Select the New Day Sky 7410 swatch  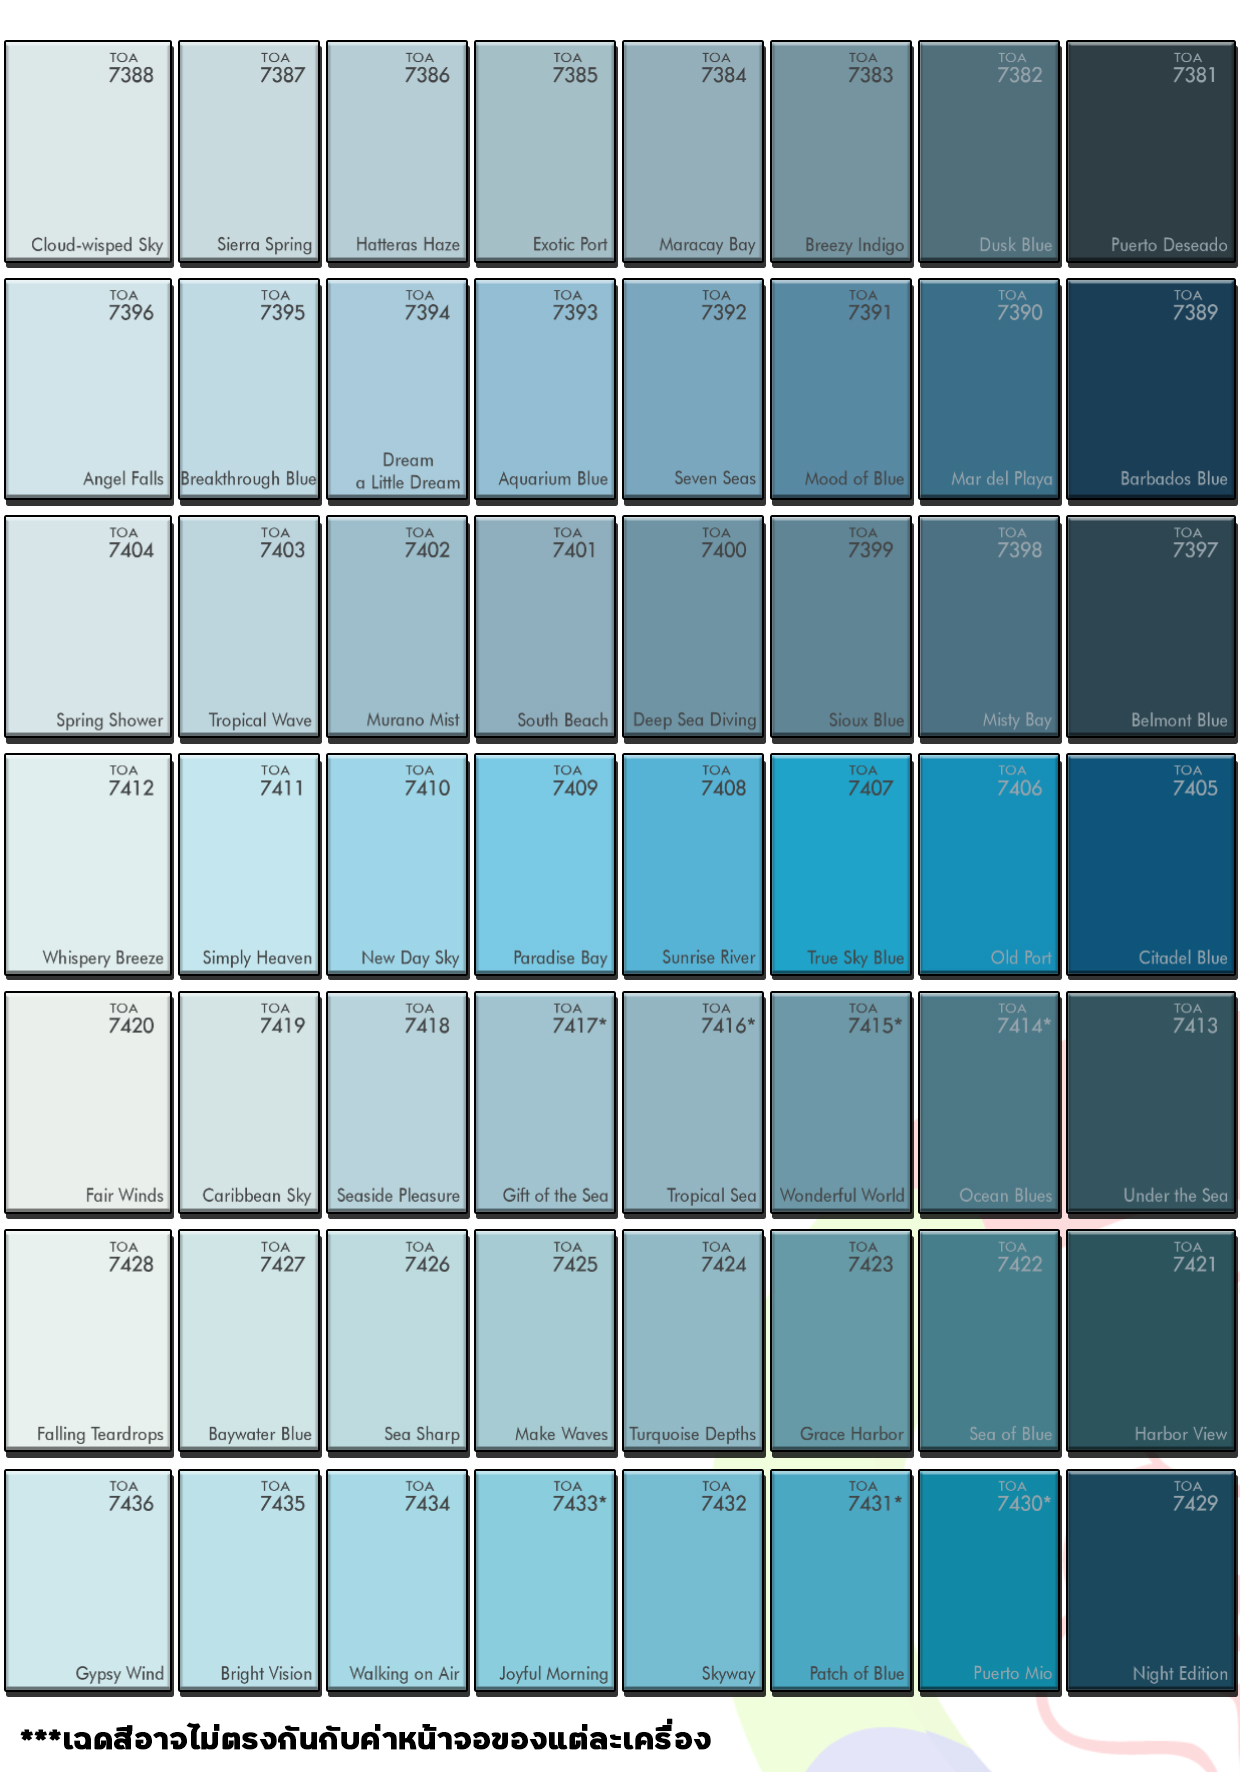(x=397, y=865)
